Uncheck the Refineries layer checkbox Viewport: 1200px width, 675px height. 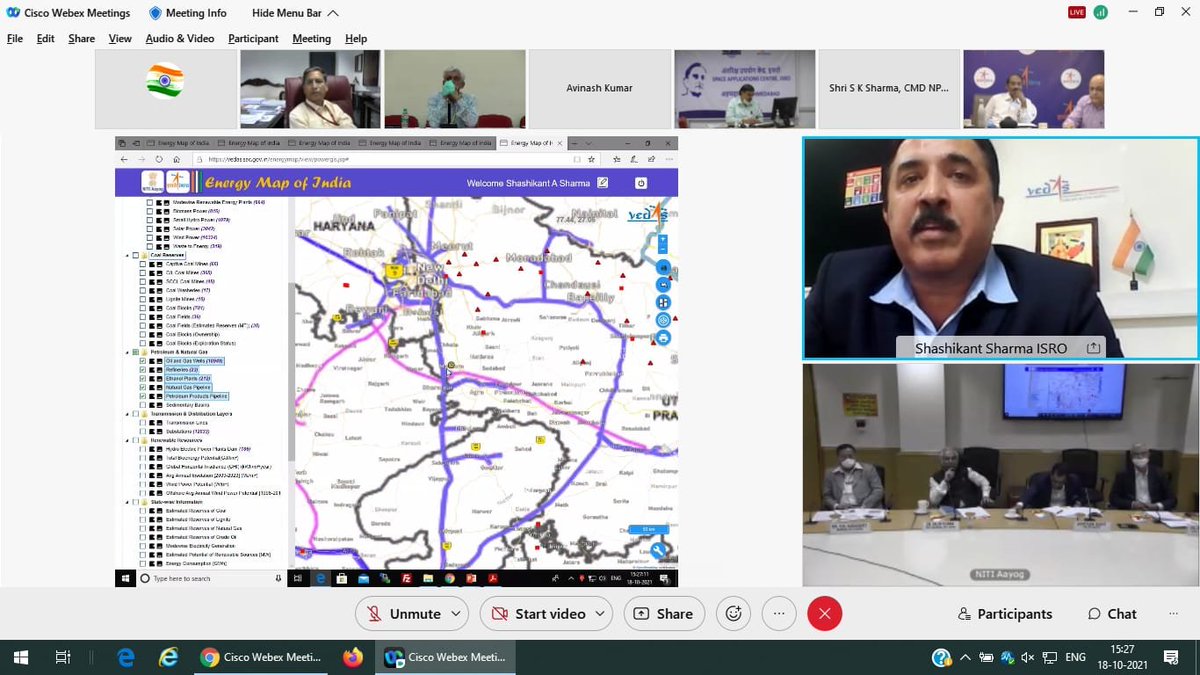click(x=142, y=369)
